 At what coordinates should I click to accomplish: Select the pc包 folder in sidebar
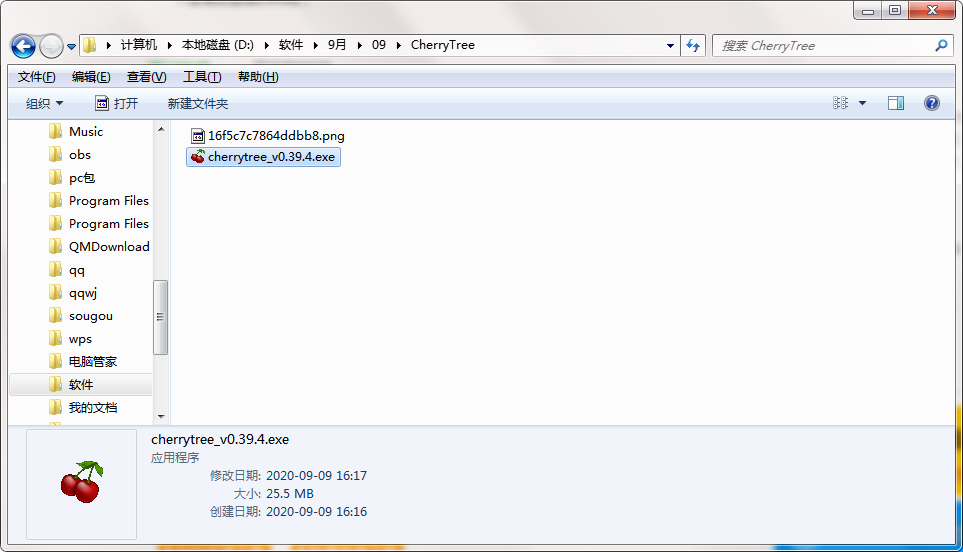pyautogui.click(x=82, y=178)
